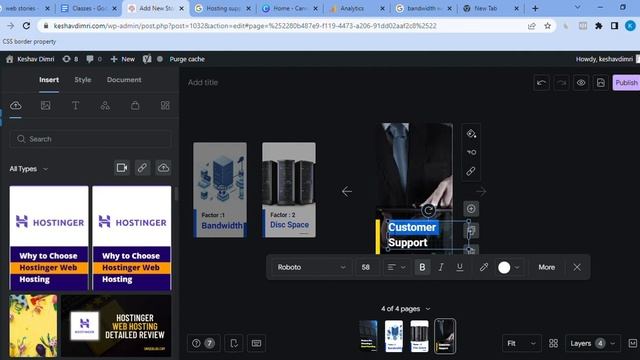
Task: Undo the last change
Action: pyautogui.click(x=542, y=83)
